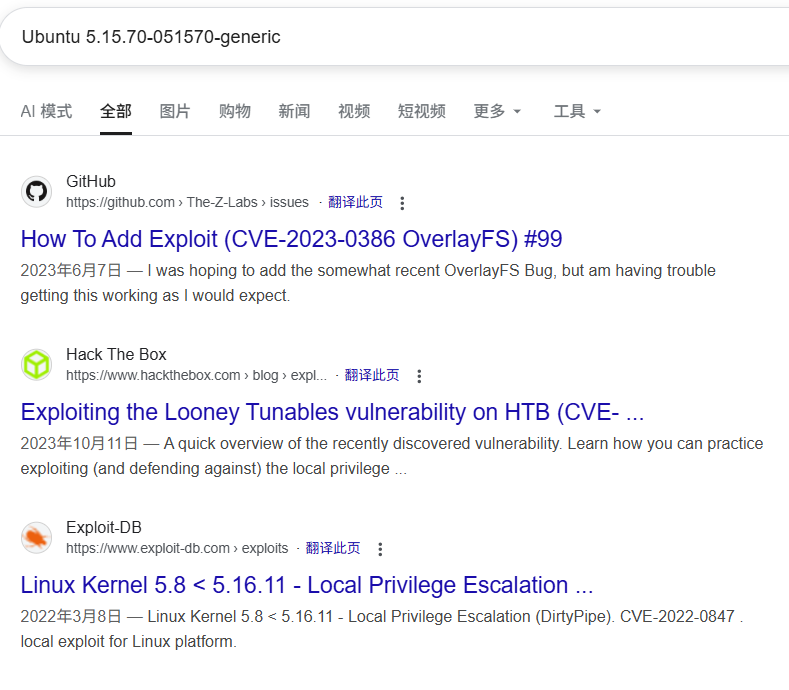Open three-dot menu for Exploit-DB result
Image resolution: width=789 pixels, height=690 pixels.
[380, 549]
